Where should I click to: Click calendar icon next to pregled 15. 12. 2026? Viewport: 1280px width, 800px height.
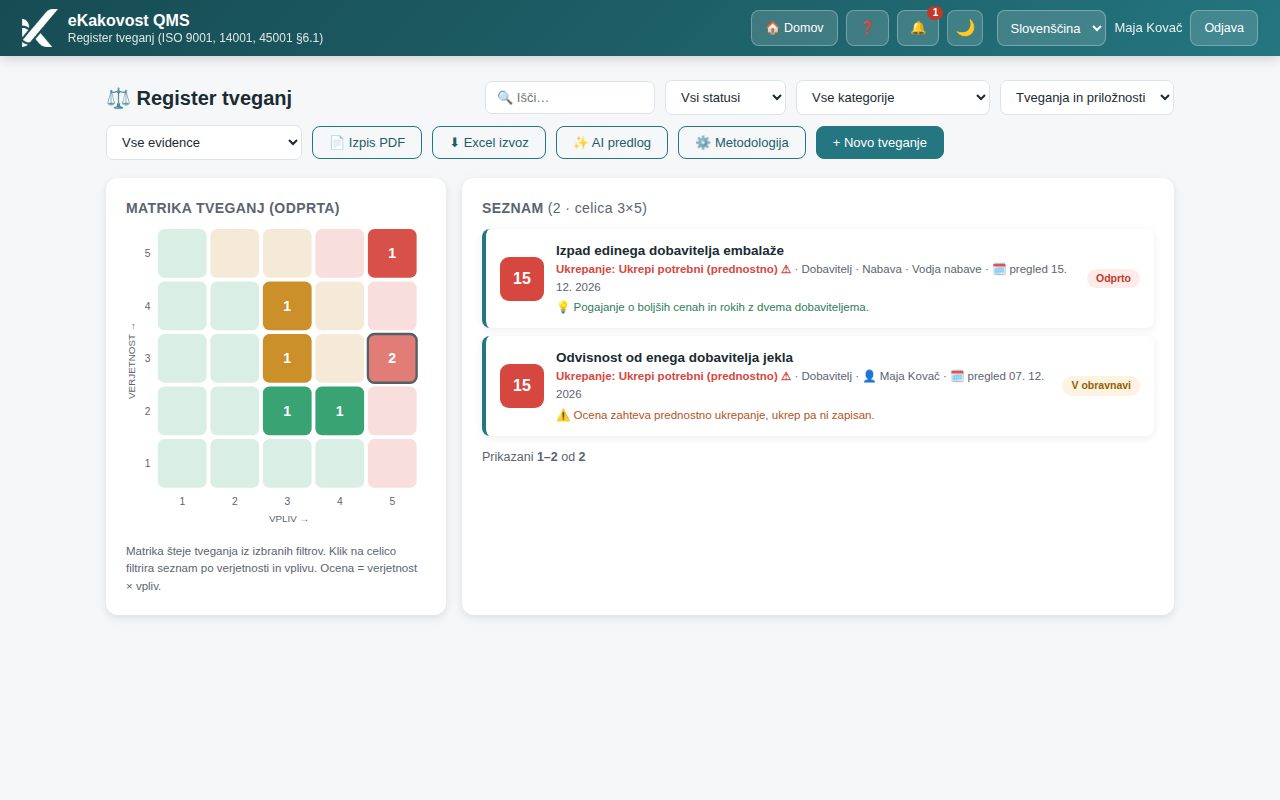[x=999, y=269]
